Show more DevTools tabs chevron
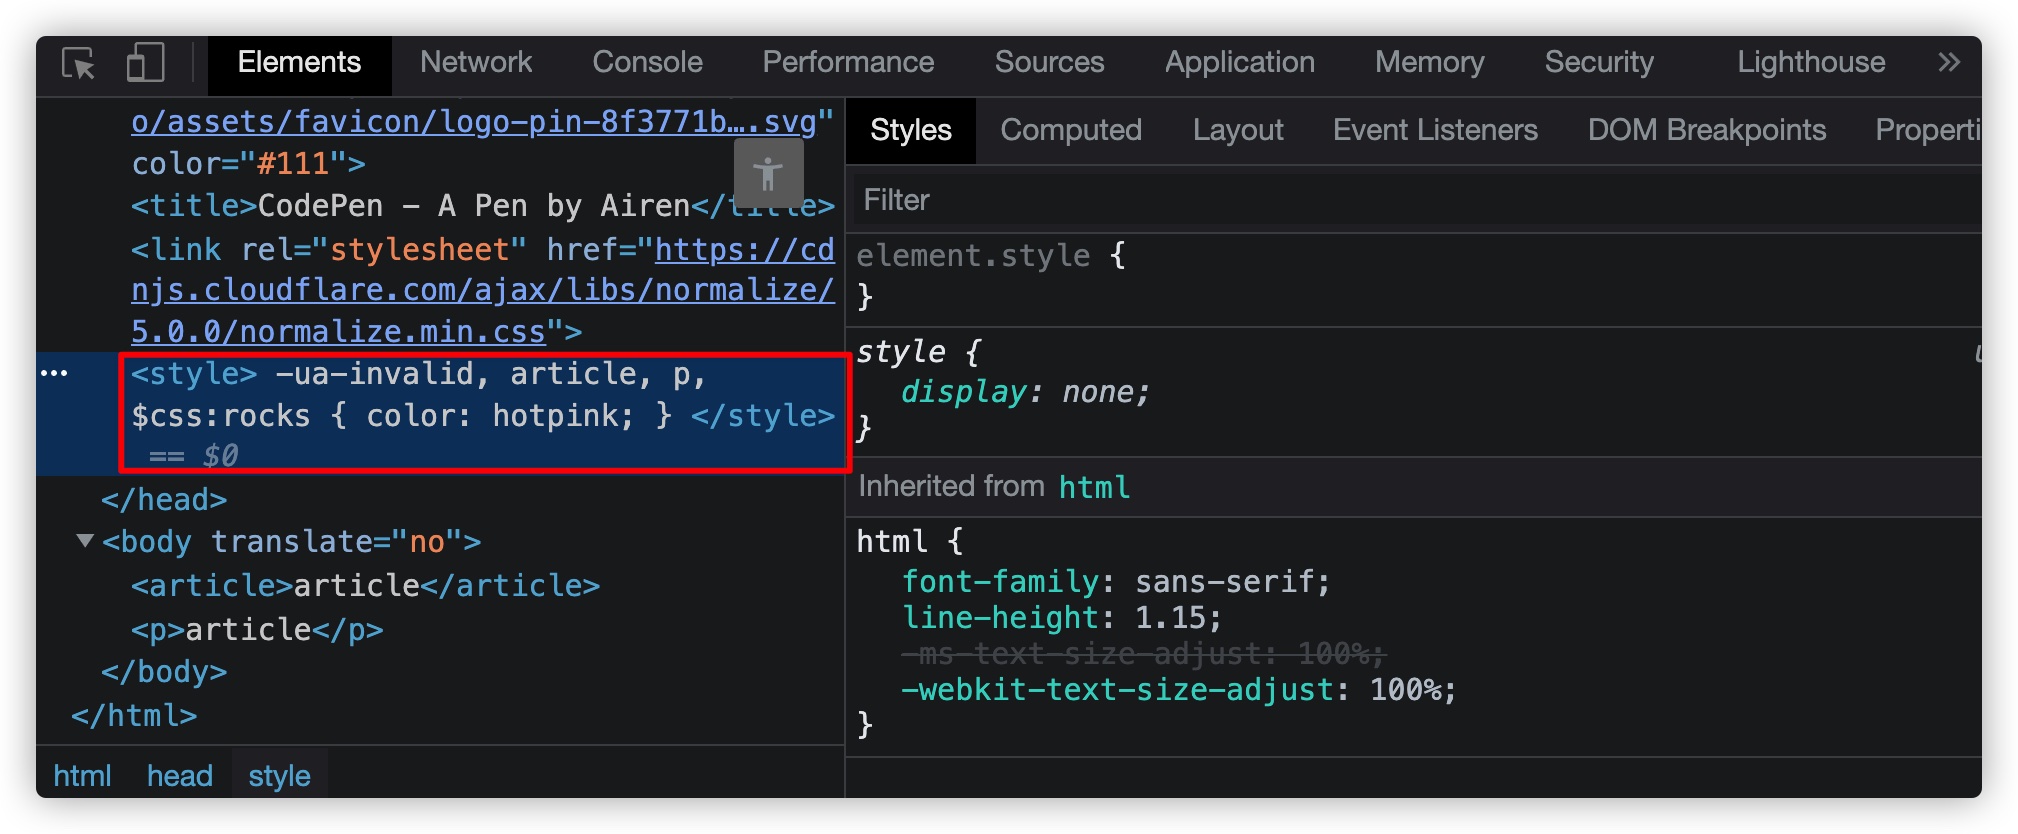This screenshot has width=2018, height=834. point(1948,63)
